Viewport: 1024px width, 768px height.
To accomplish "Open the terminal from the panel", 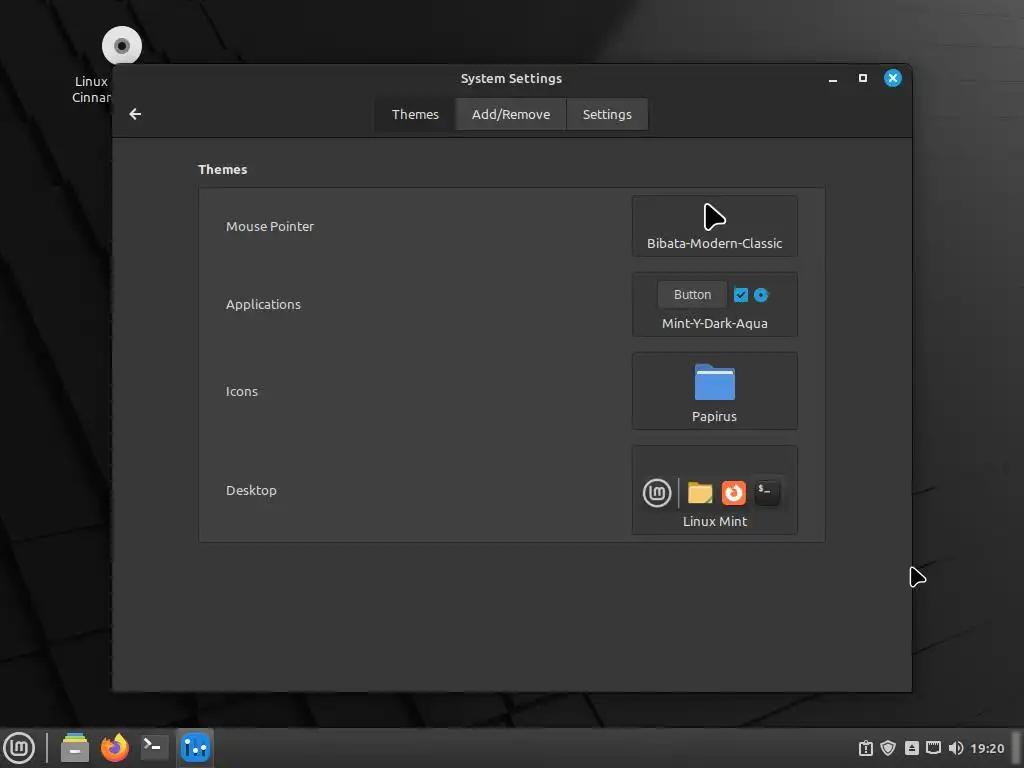I will [x=155, y=748].
